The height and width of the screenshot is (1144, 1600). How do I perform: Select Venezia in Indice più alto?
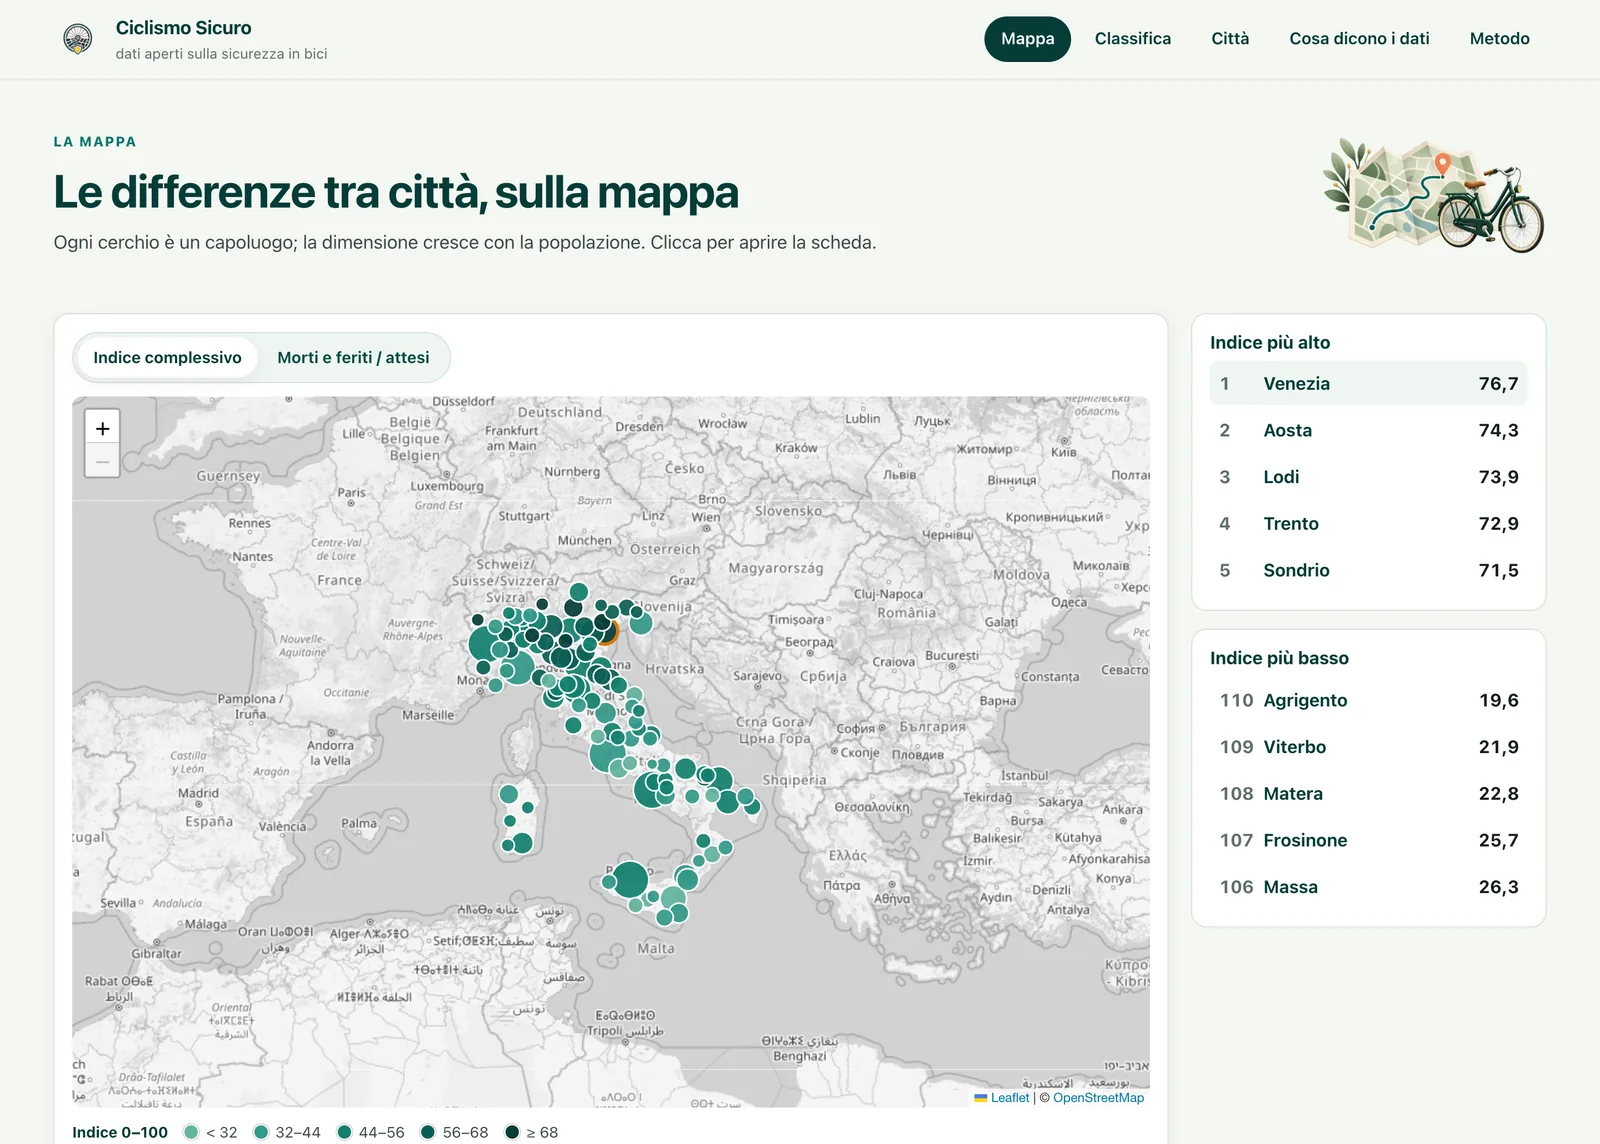[x=1368, y=384]
